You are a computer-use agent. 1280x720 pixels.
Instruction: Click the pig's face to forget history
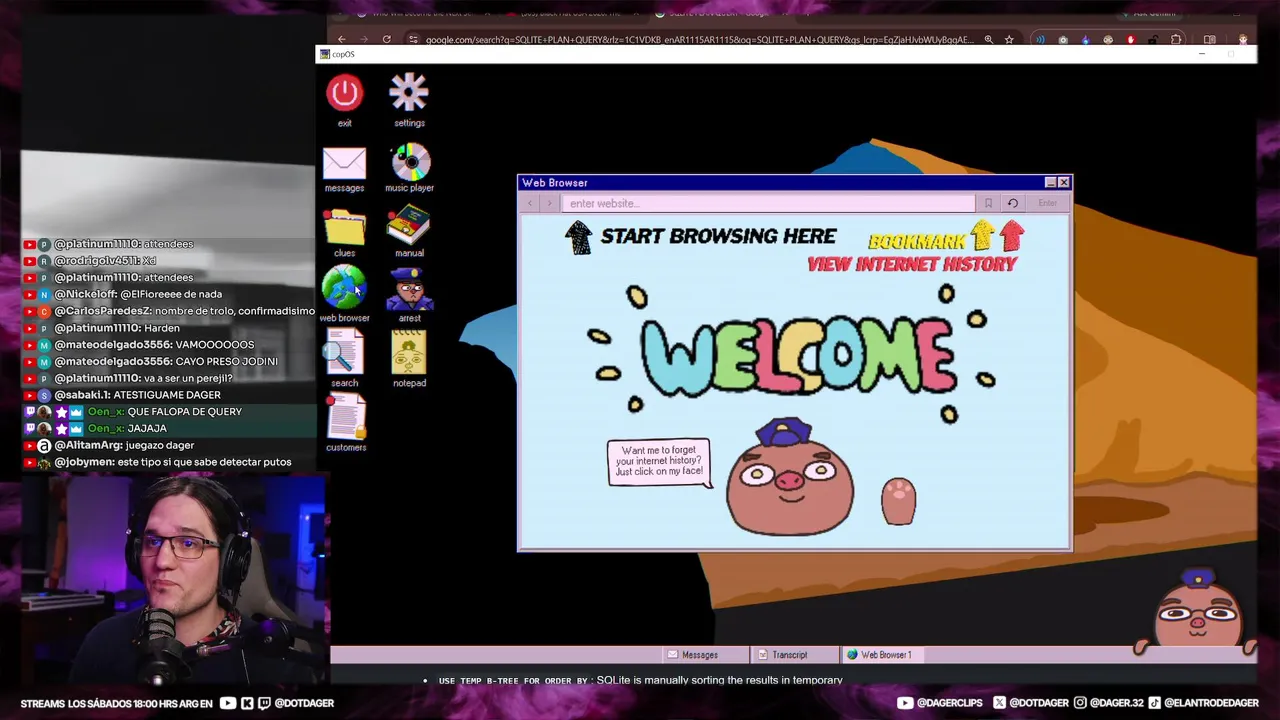pyautogui.click(x=789, y=481)
